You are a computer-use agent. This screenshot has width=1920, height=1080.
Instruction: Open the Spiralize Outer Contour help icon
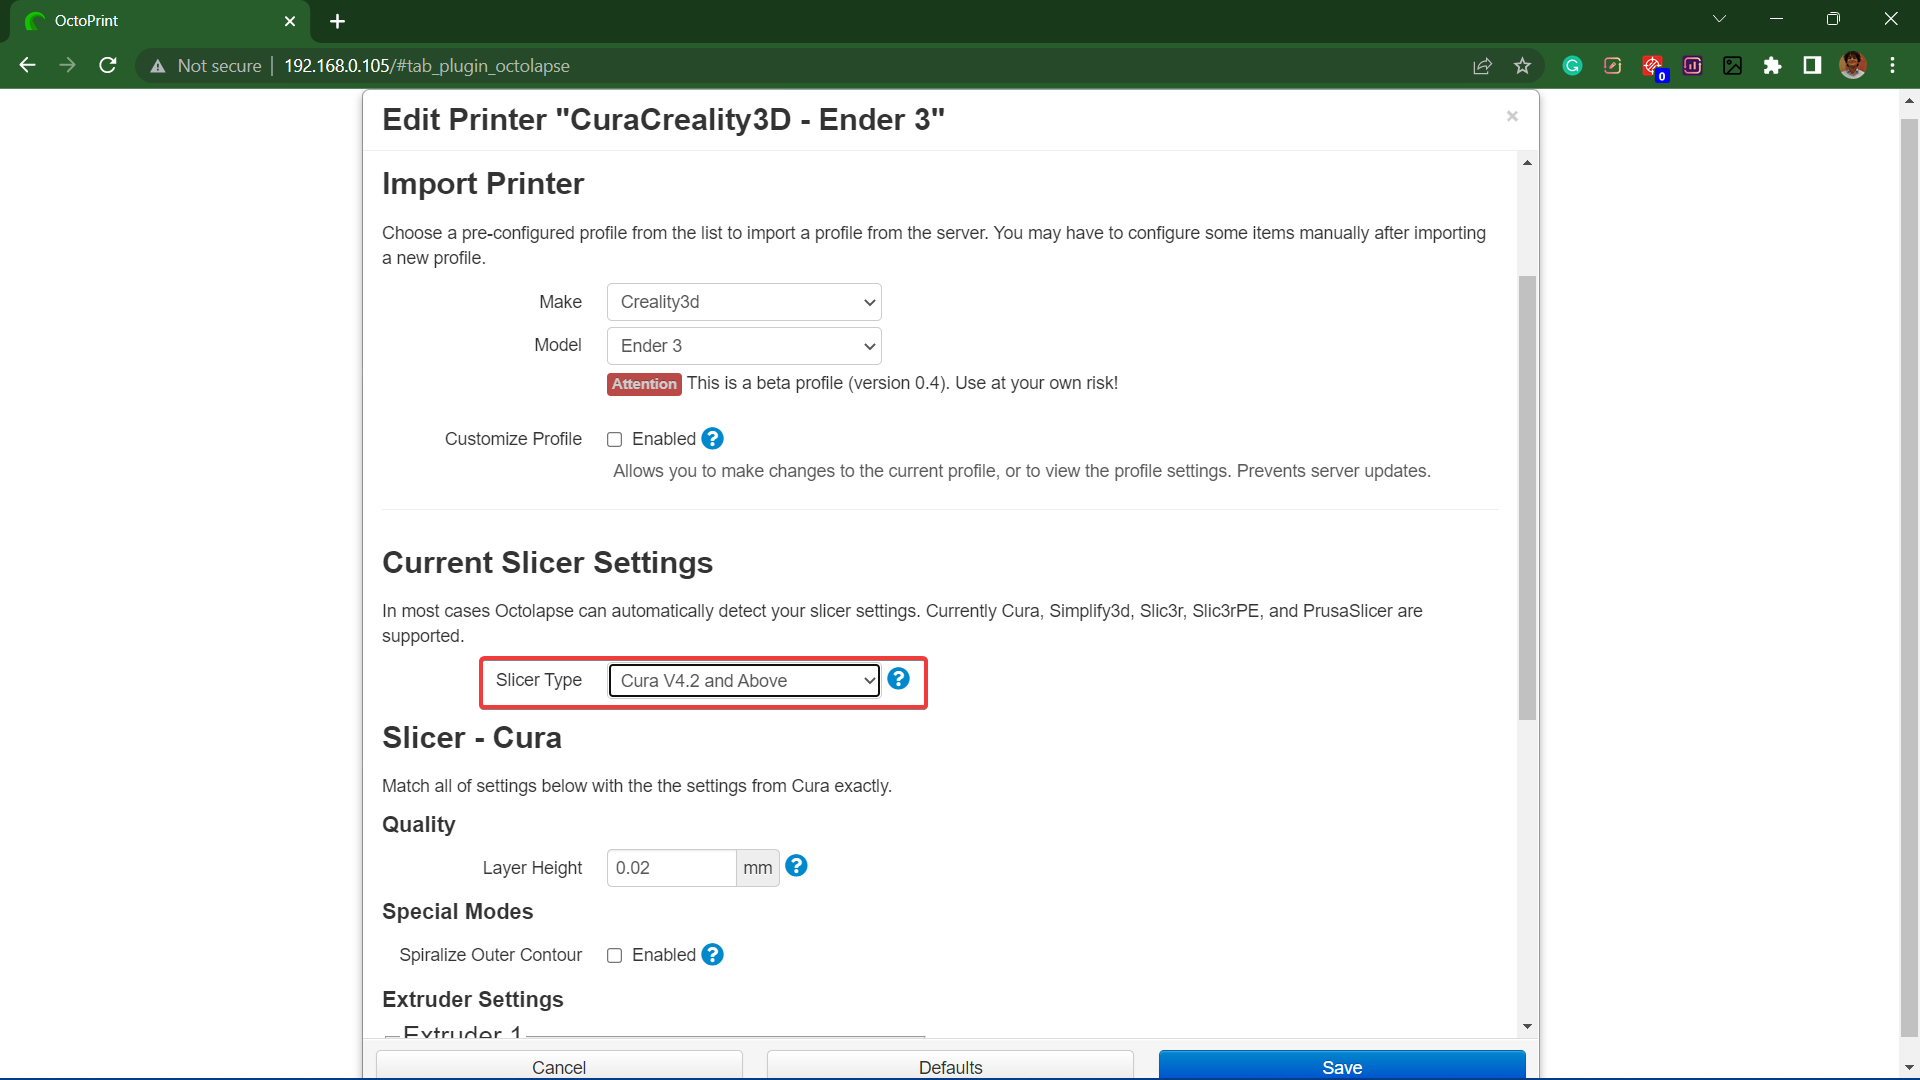coord(712,955)
